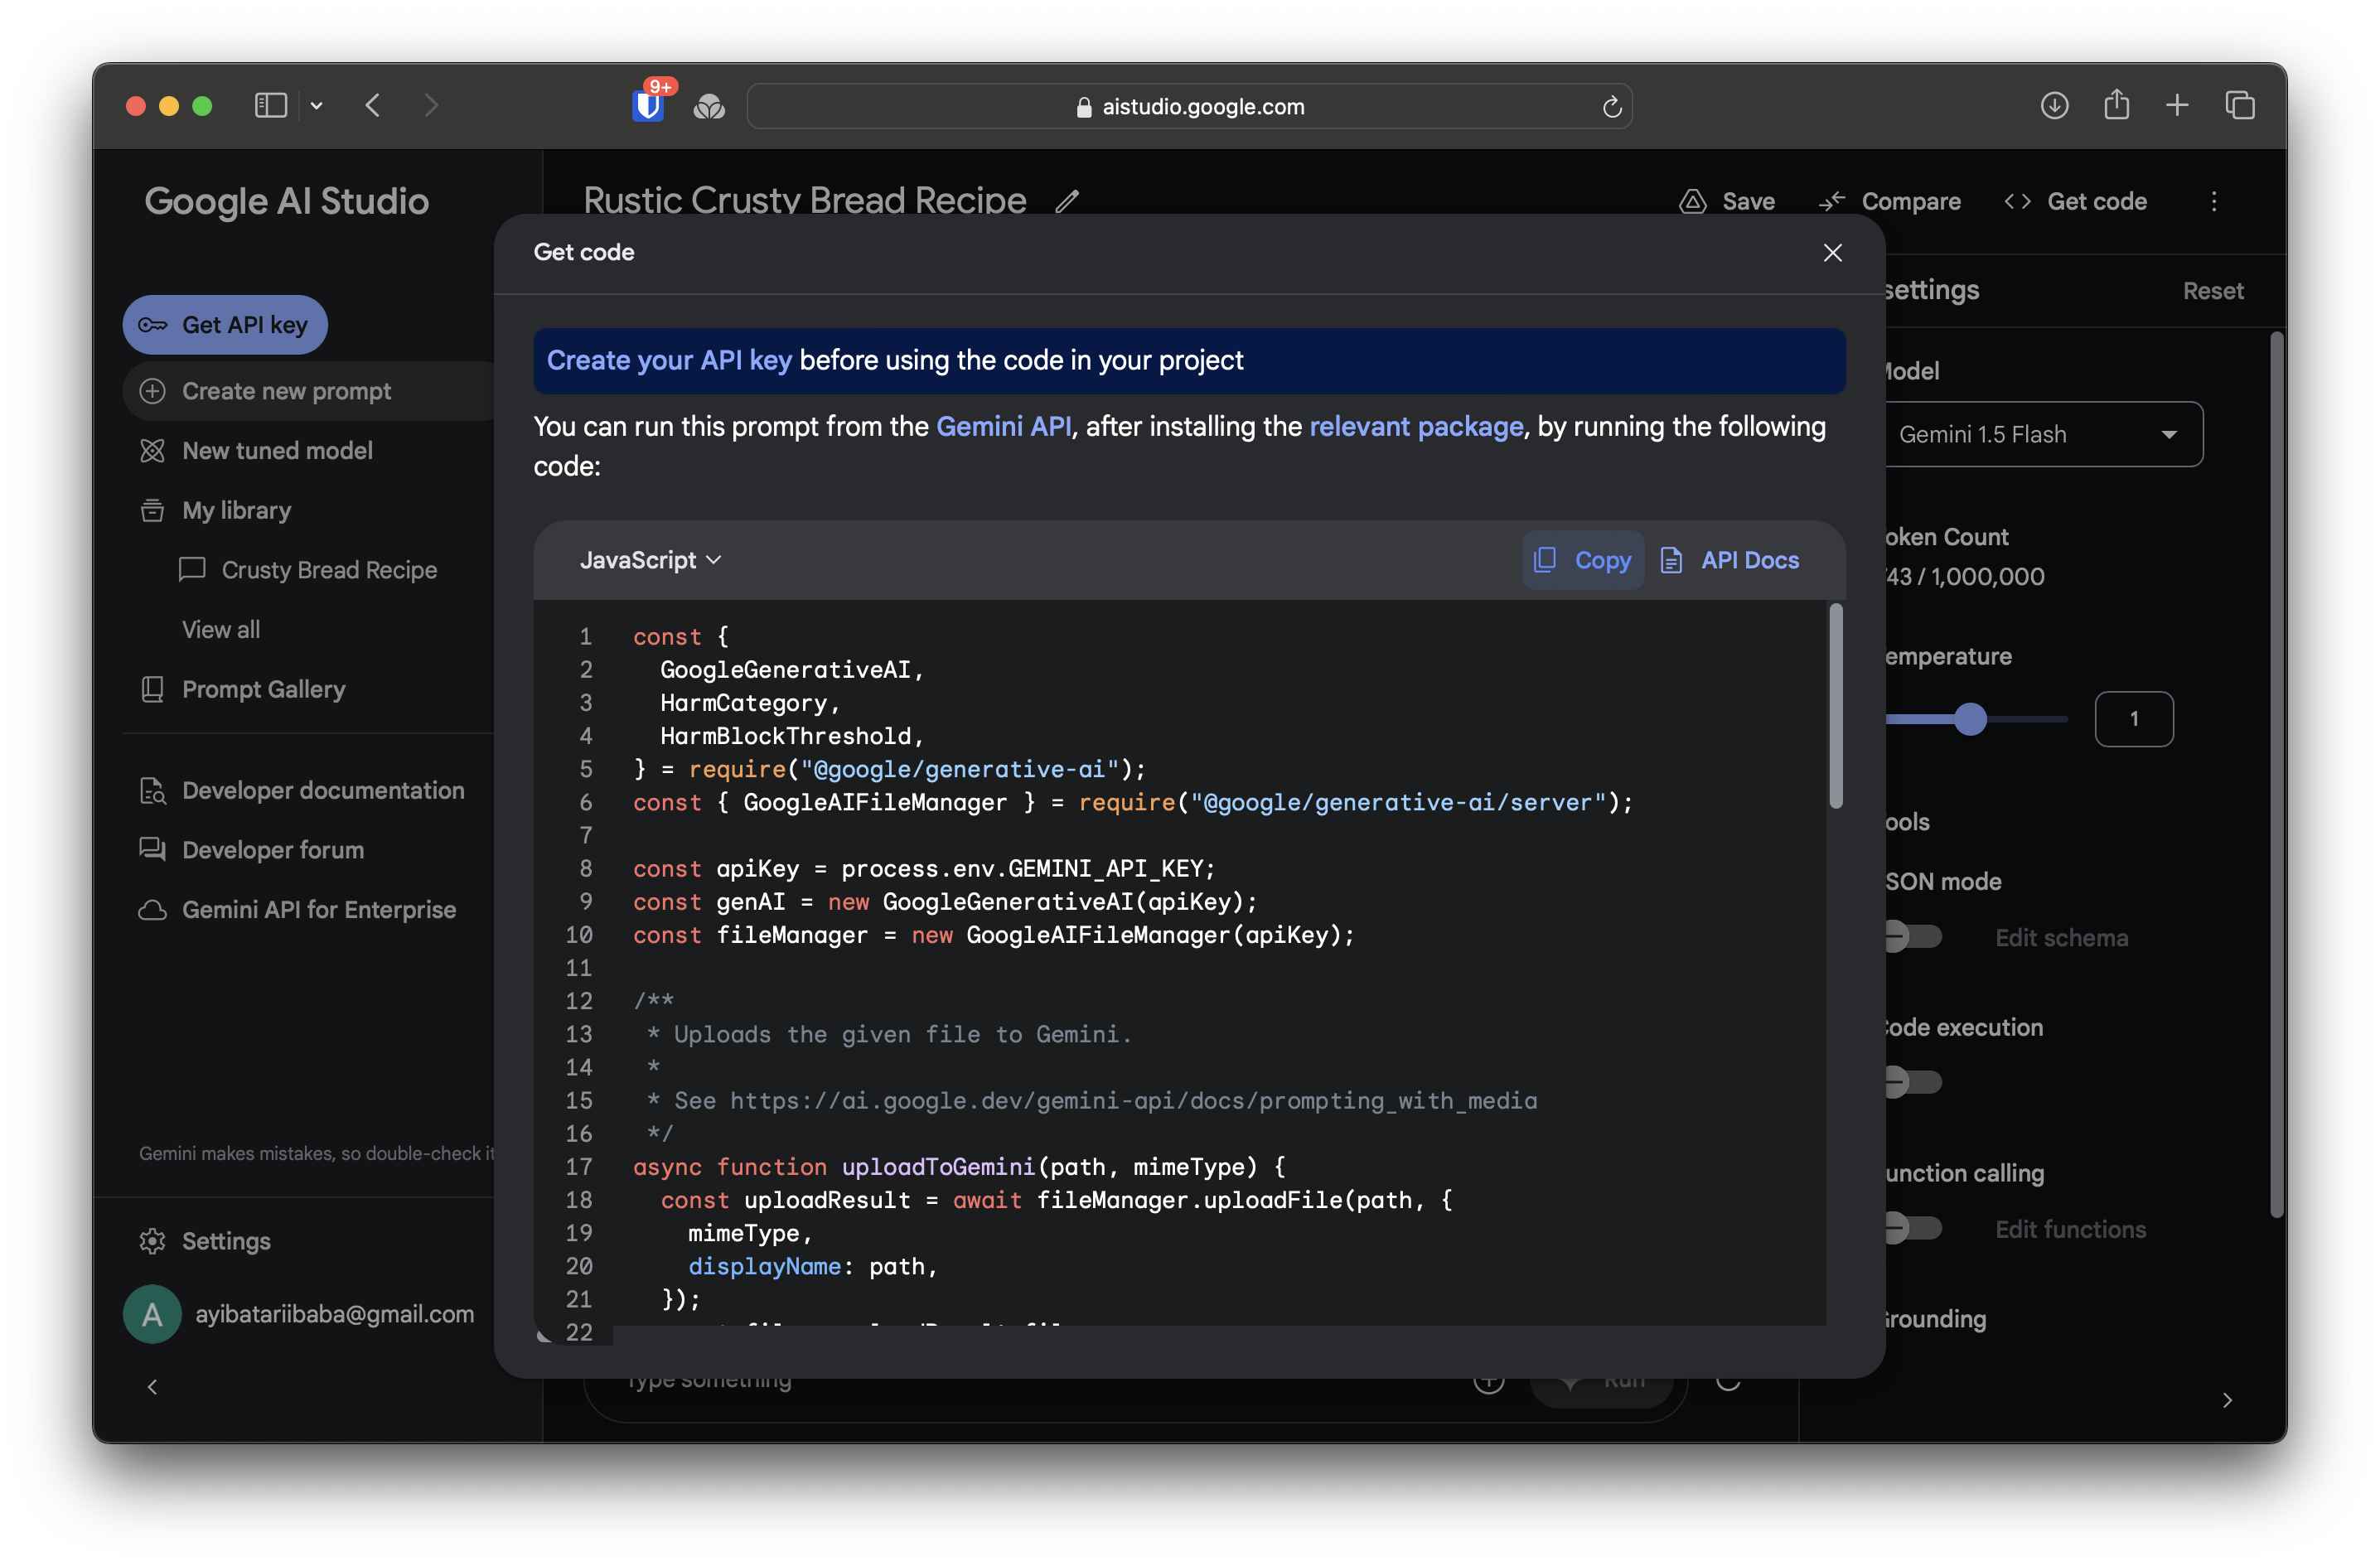Reload the page icon
Viewport: 2380px width, 1566px height.
1611,106
